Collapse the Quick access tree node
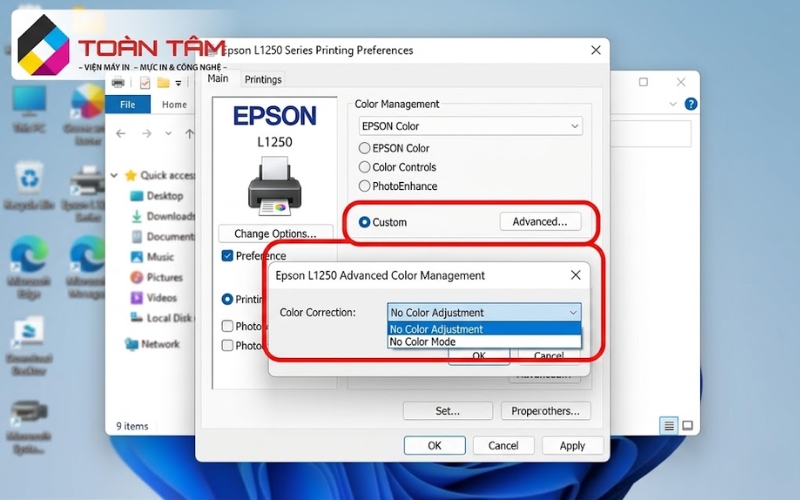The image size is (800, 500). coord(114,176)
